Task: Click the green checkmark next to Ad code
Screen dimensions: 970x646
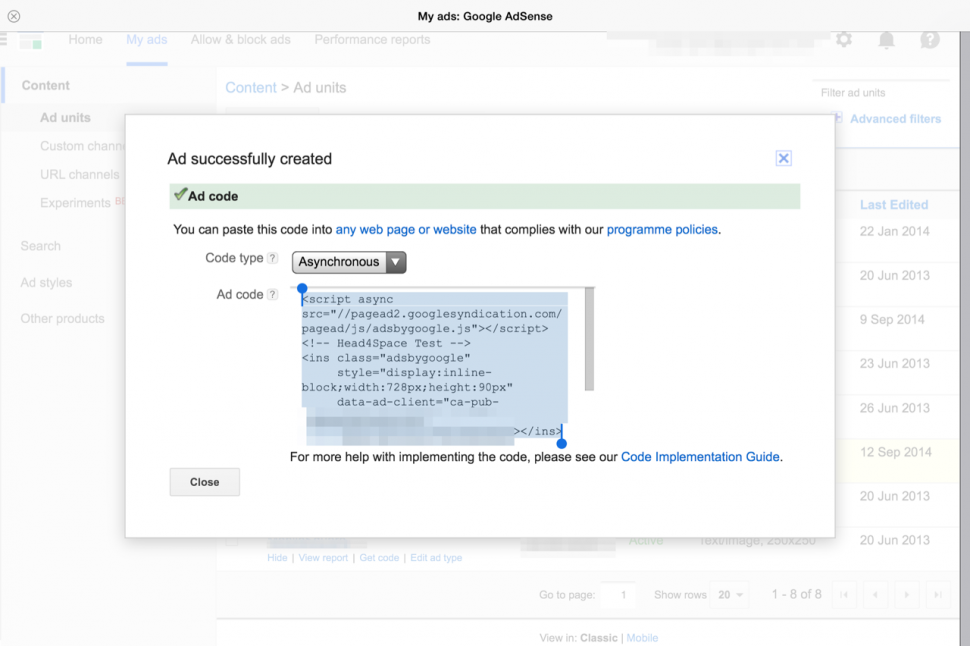Action: 180,195
